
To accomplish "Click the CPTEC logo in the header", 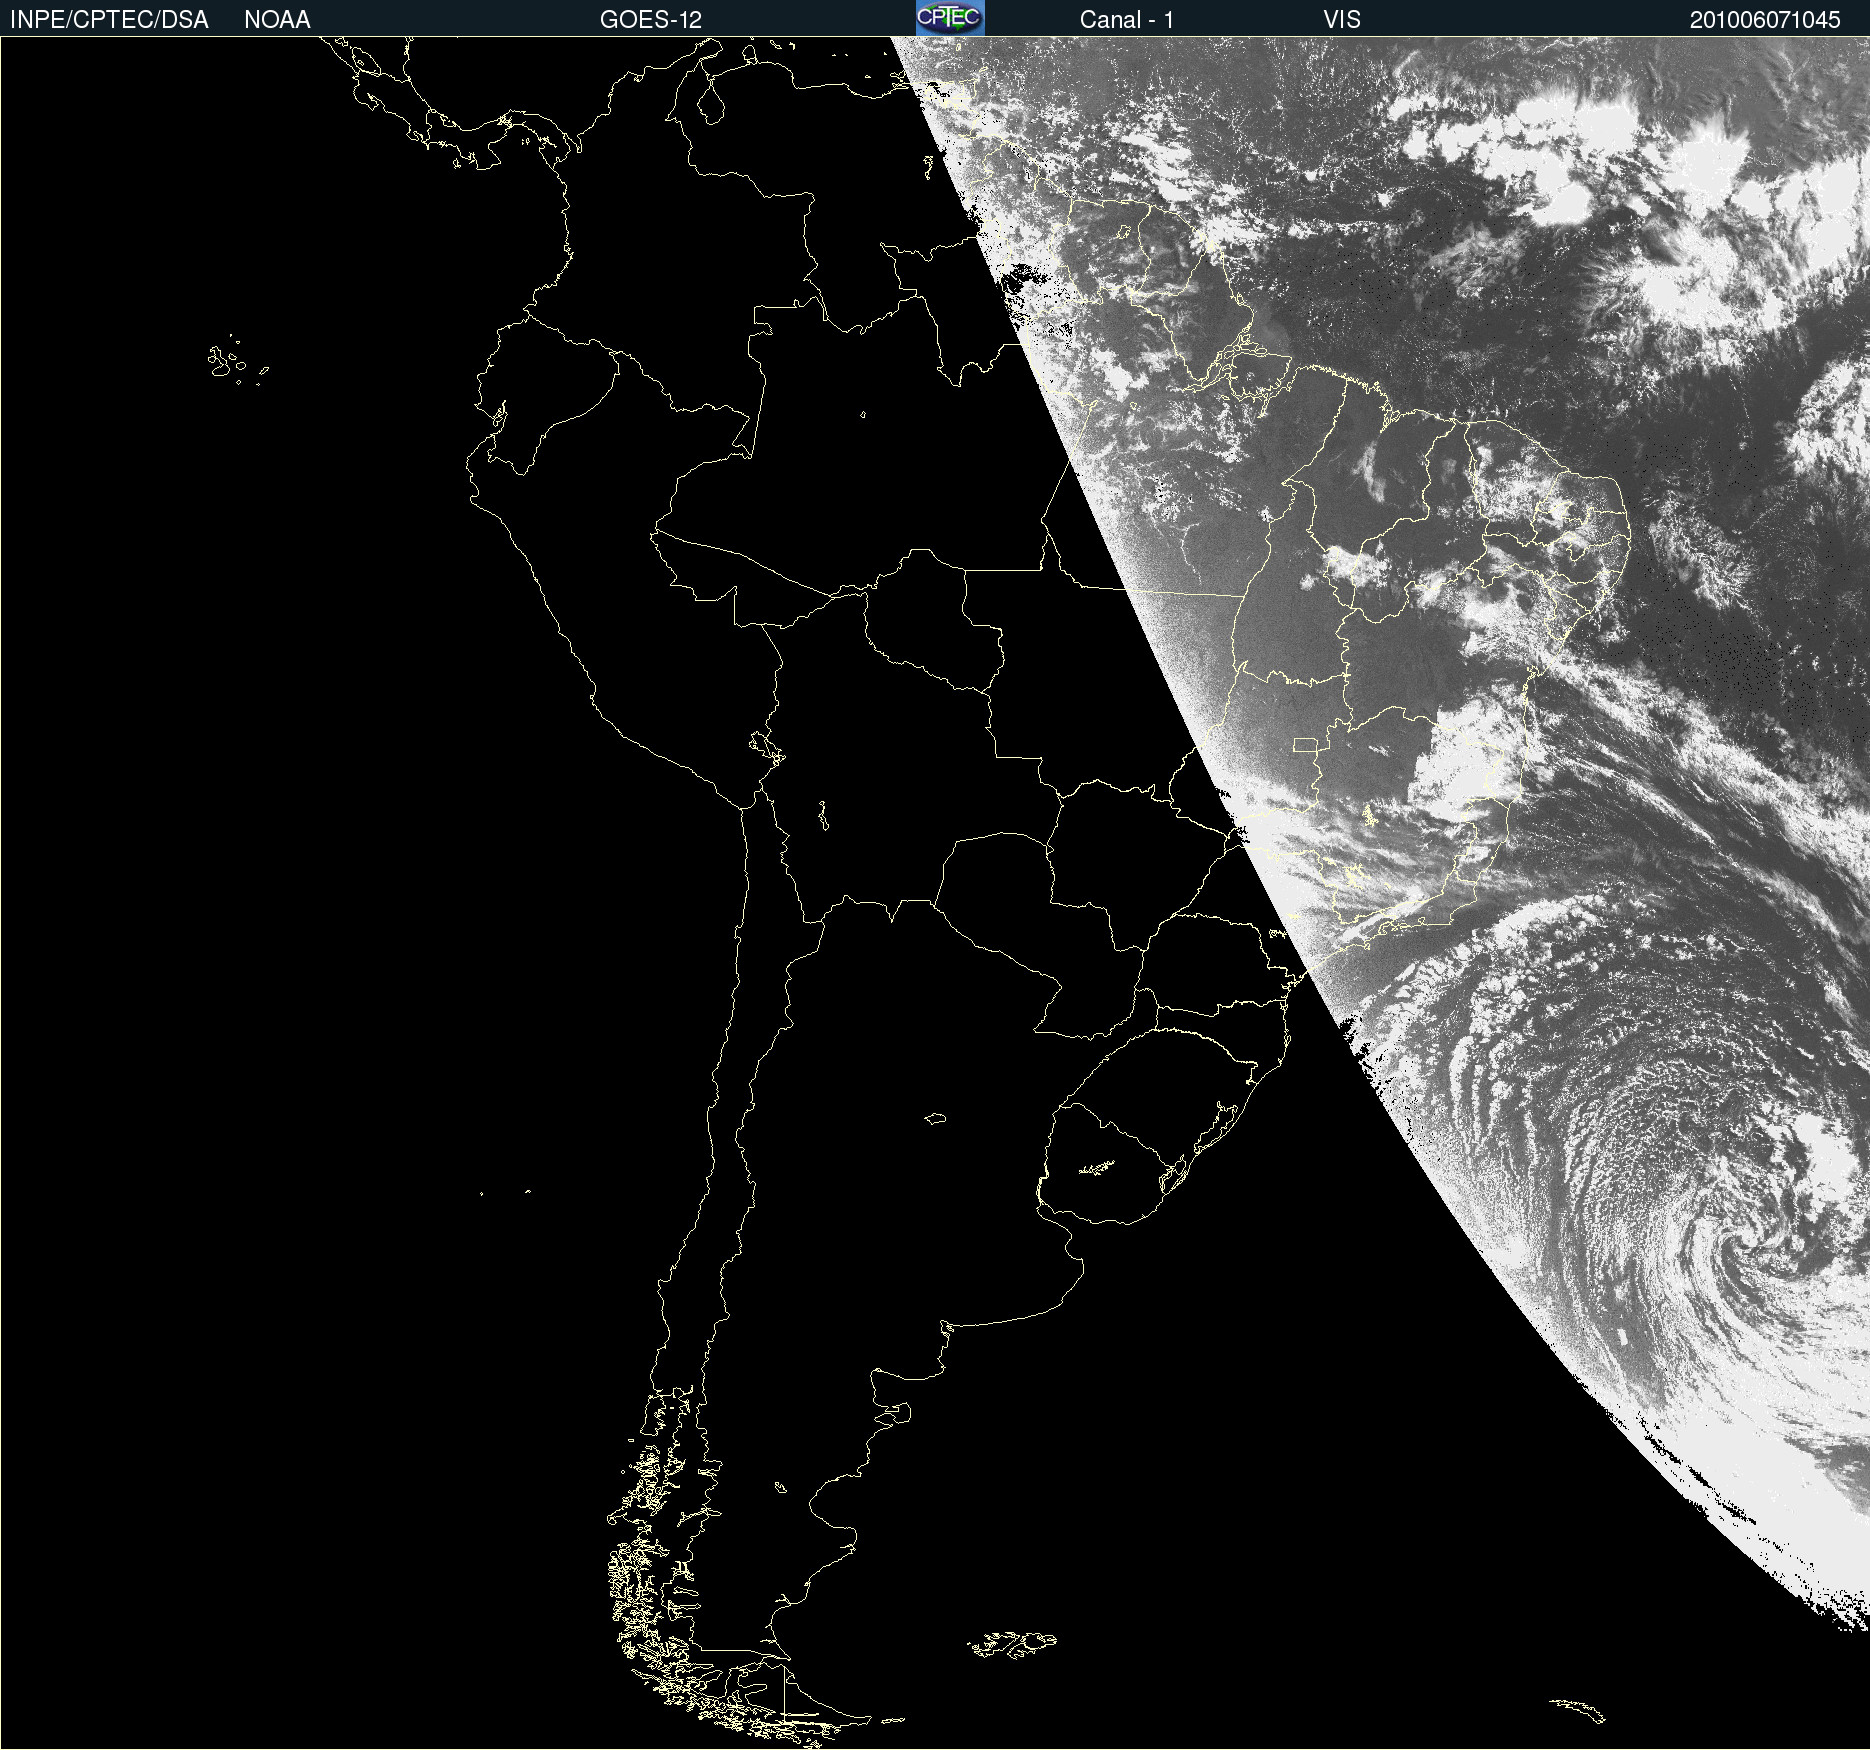I will click(x=950, y=18).
